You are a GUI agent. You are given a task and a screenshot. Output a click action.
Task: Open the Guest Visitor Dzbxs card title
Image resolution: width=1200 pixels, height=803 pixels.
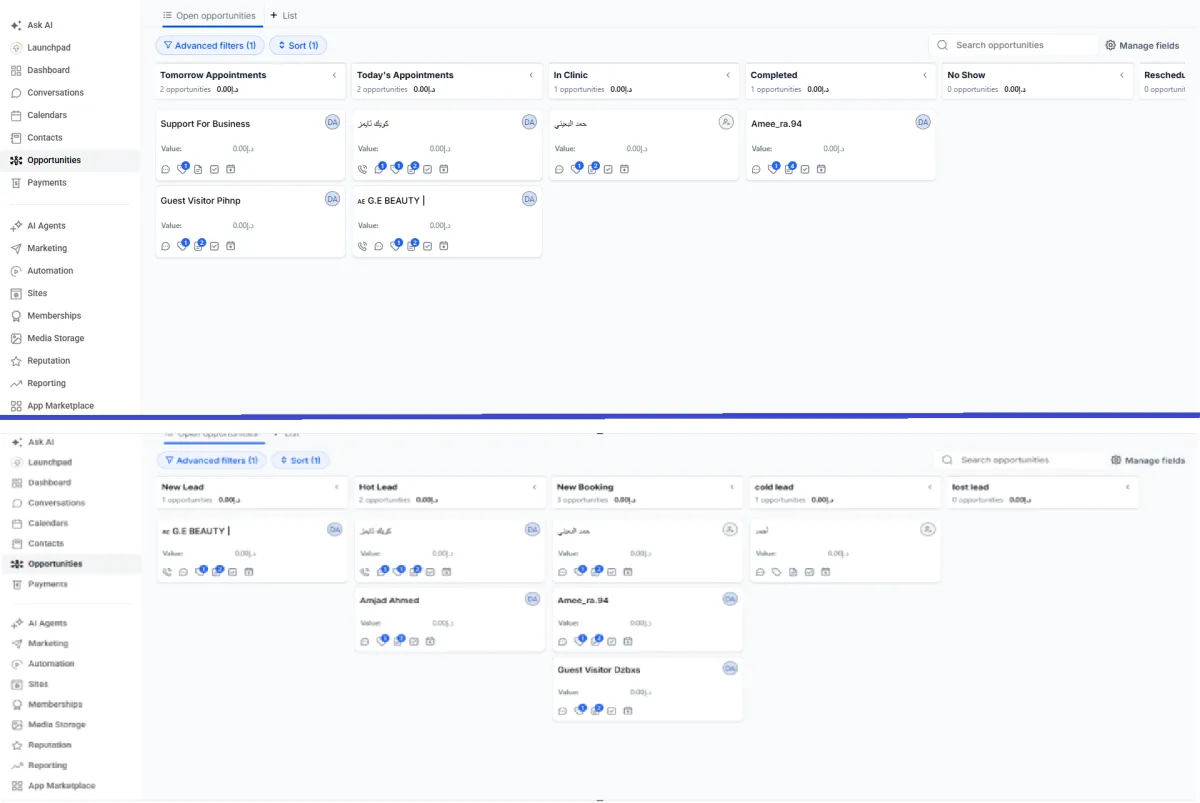(600, 670)
